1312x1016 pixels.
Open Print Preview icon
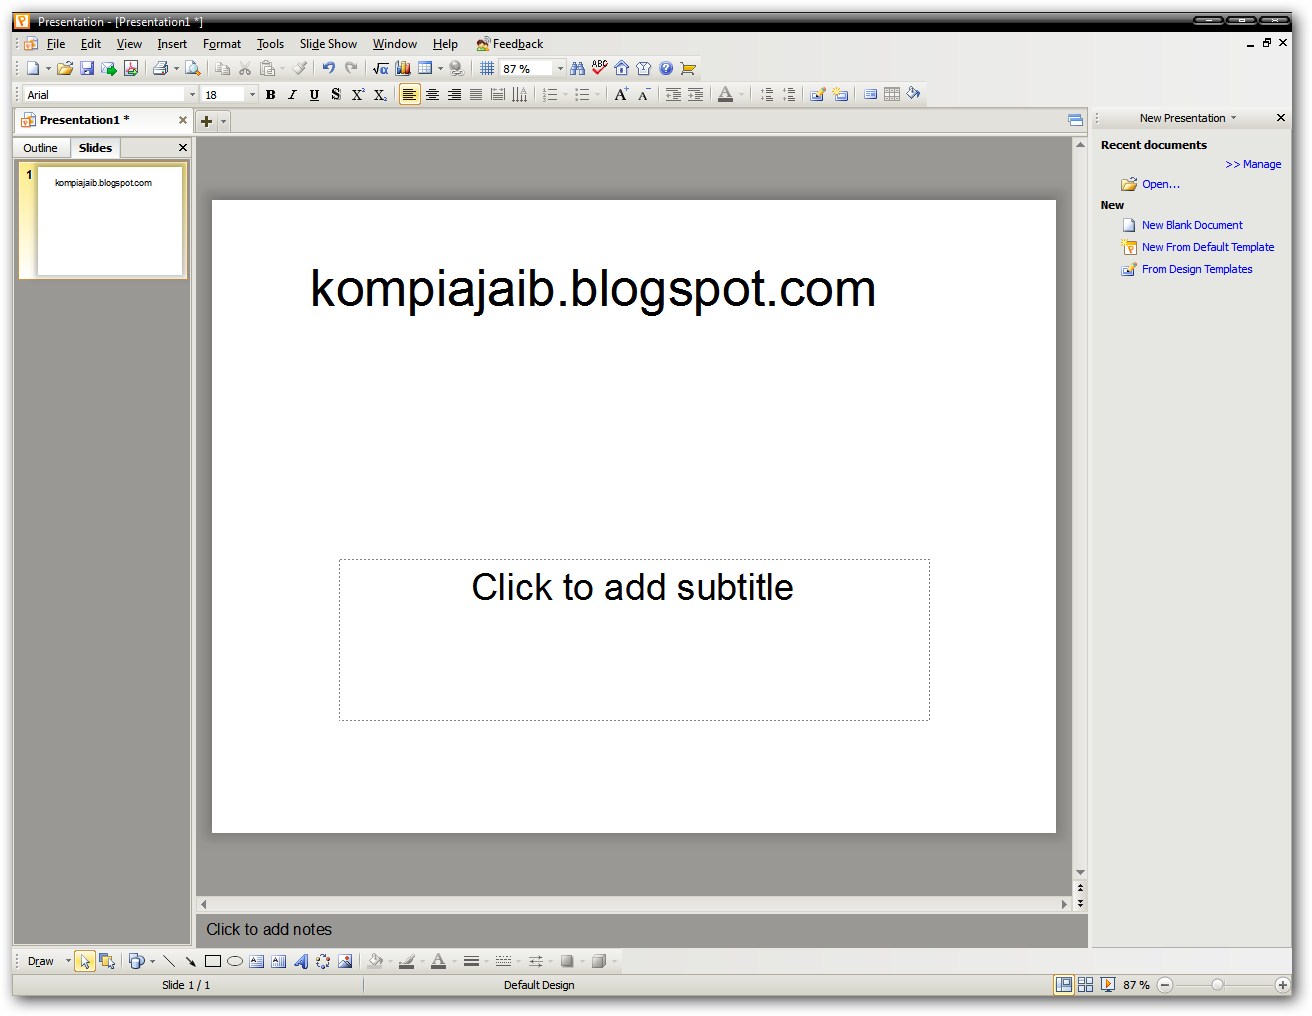[x=193, y=69]
